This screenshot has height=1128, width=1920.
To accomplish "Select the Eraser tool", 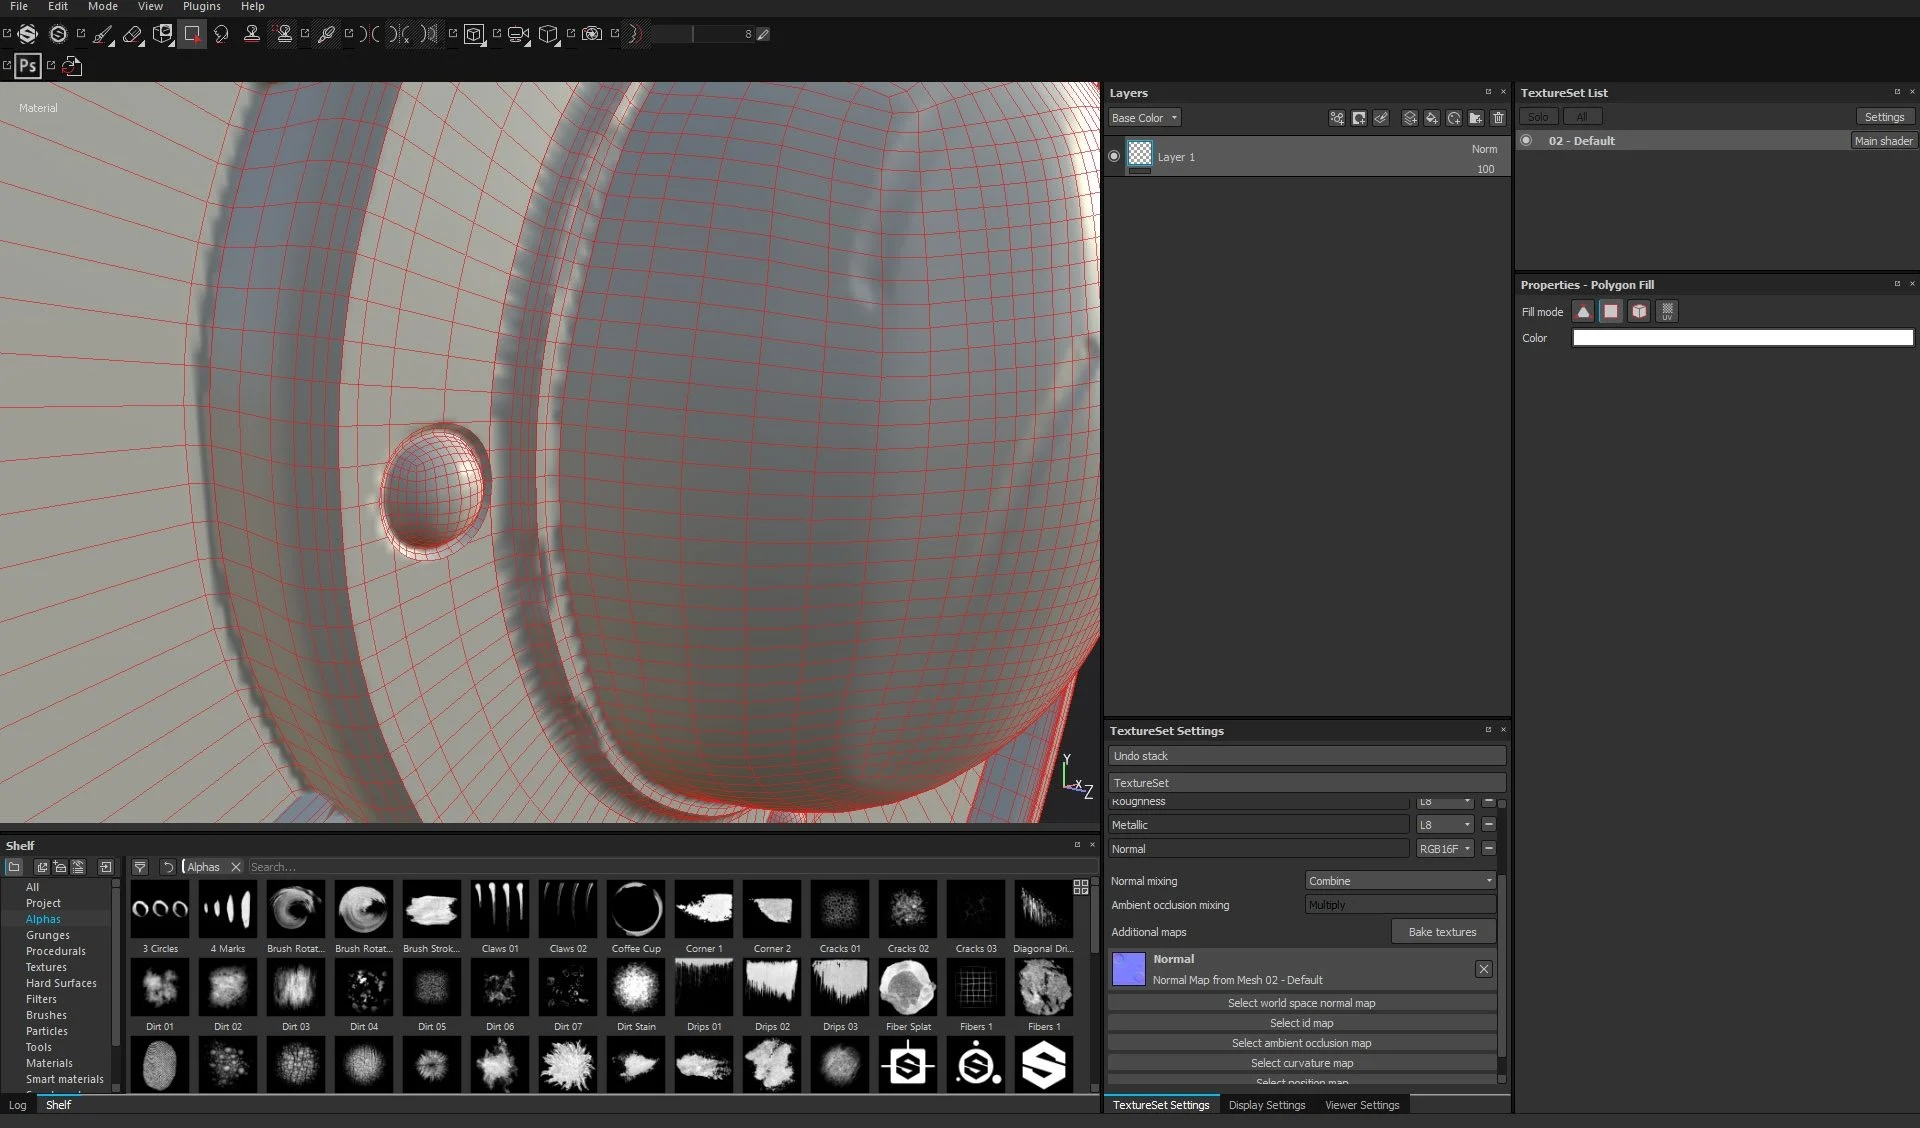I will pos(132,34).
